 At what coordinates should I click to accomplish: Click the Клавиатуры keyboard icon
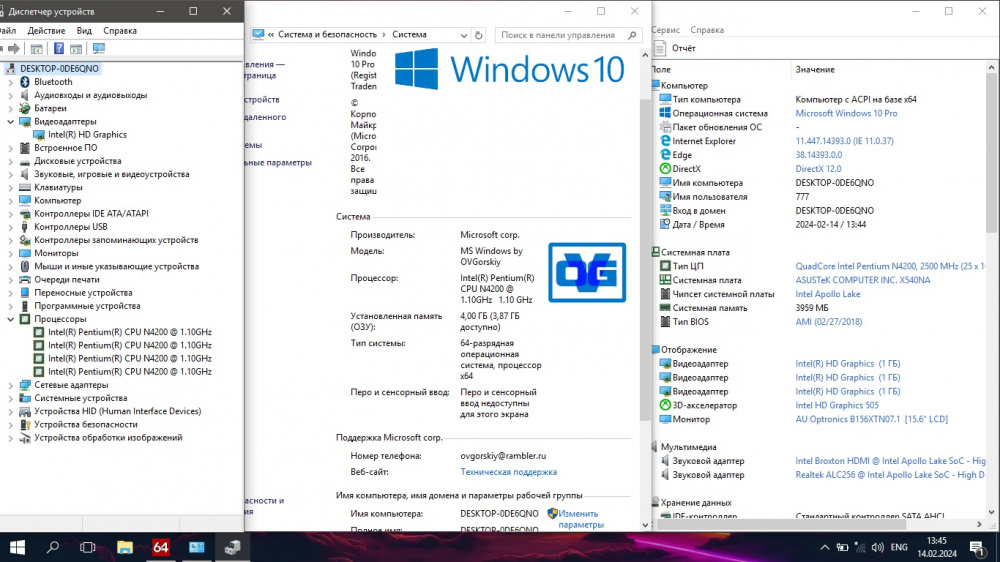point(25,187)
